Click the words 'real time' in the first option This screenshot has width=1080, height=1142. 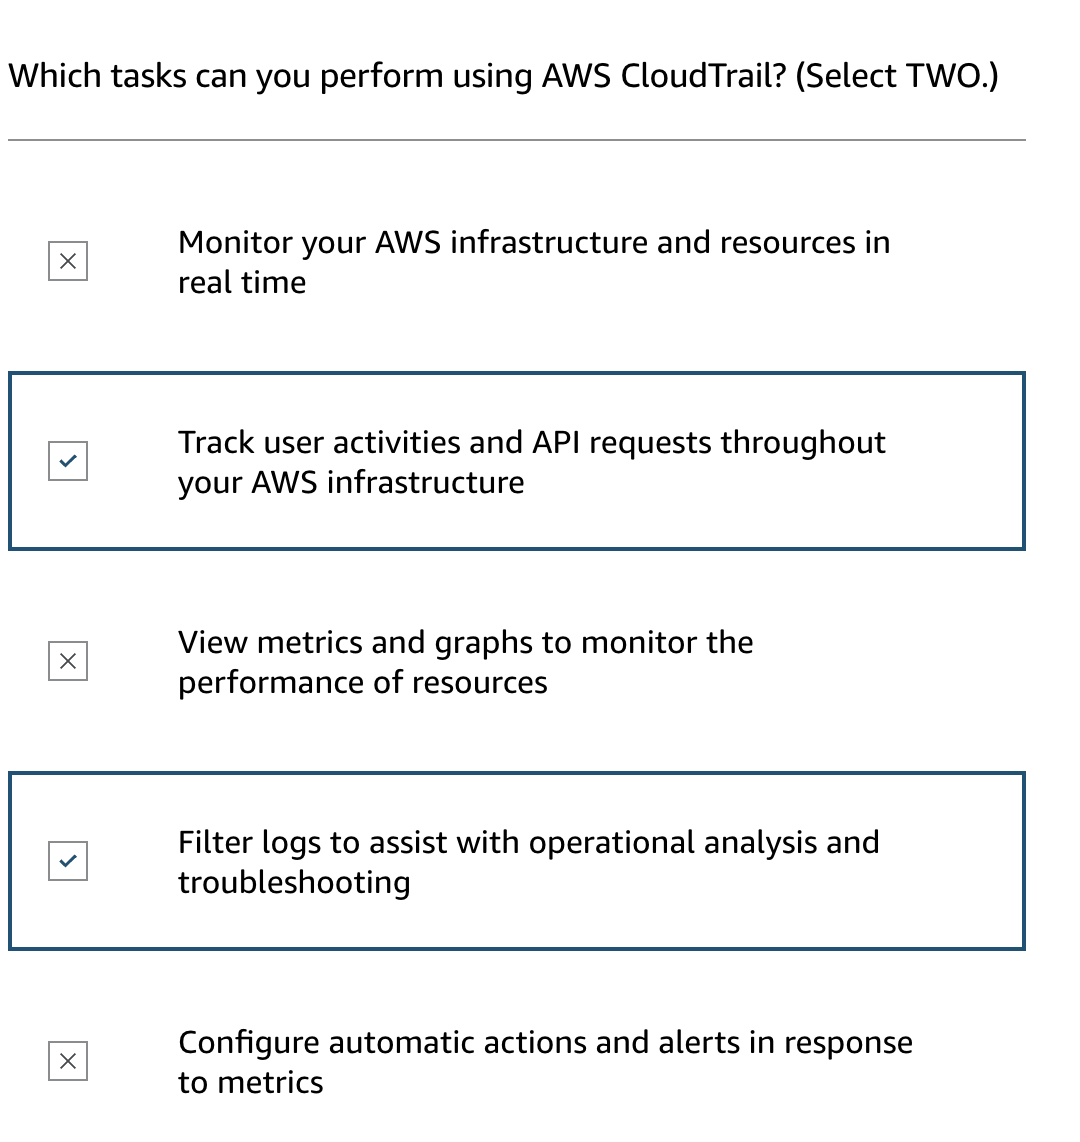pos(242,283)
